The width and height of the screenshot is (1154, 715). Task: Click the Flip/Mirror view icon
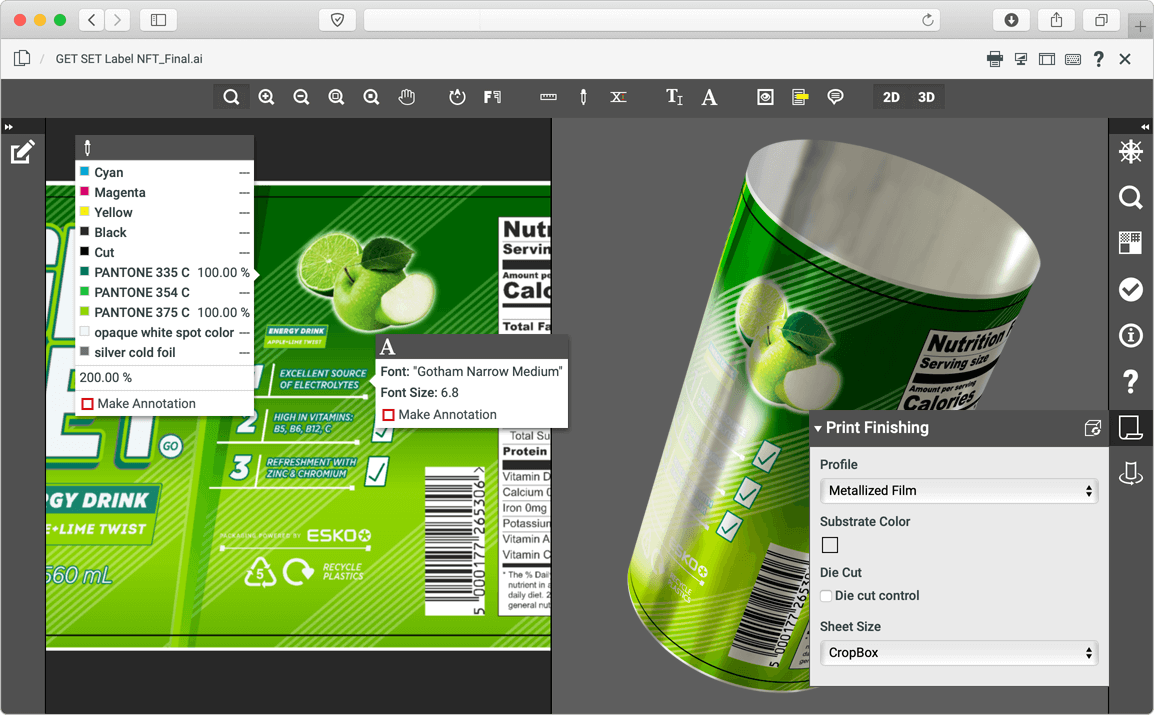click(492, 97)
